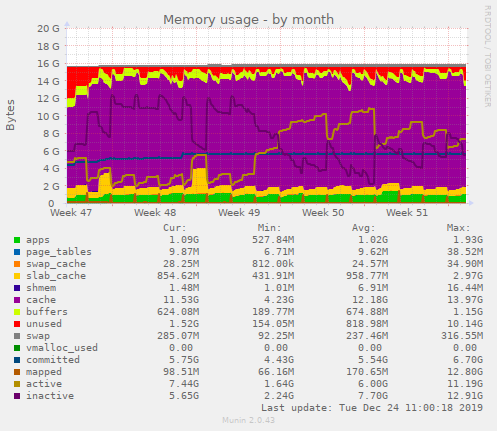Click the dark purple inactive legend swatch
This screenshot has width=497, height=431.
17,396
